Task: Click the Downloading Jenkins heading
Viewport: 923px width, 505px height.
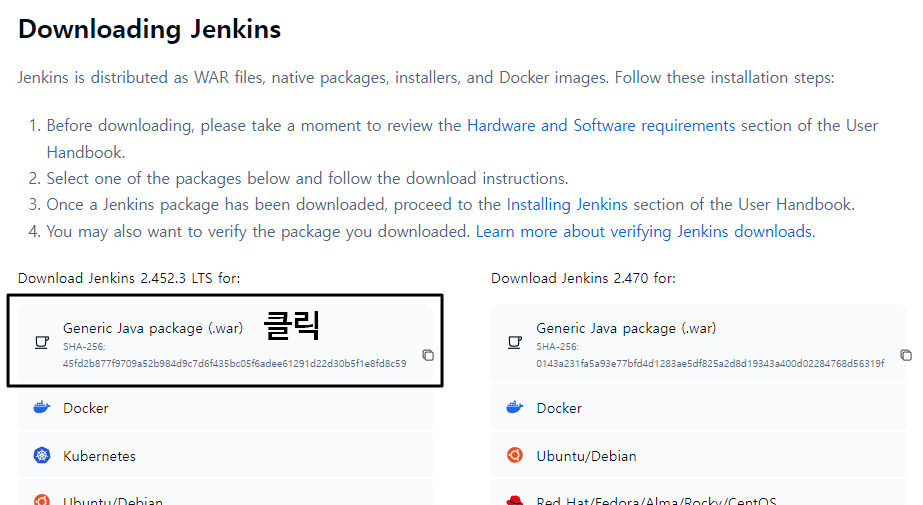Action: pos(150,29)
